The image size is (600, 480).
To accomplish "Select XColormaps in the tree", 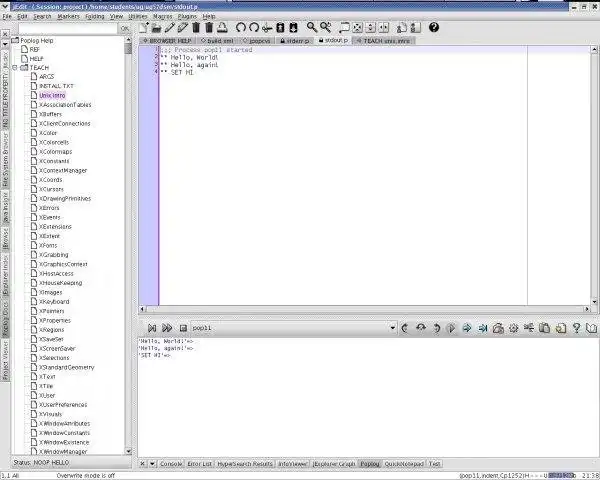I will (x=55, y=152).
